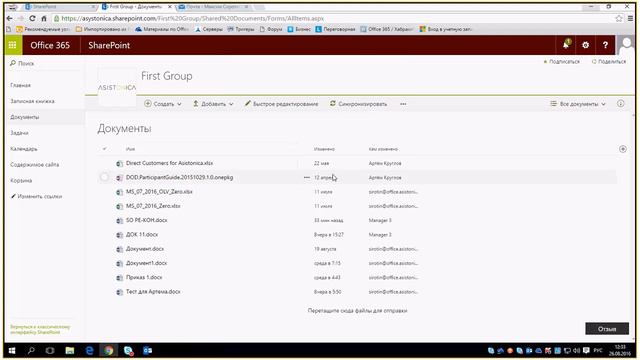Click file icon of Direct Customers for Asistonica.xlsx
640x360 pixels.
(x=120, y=163)
